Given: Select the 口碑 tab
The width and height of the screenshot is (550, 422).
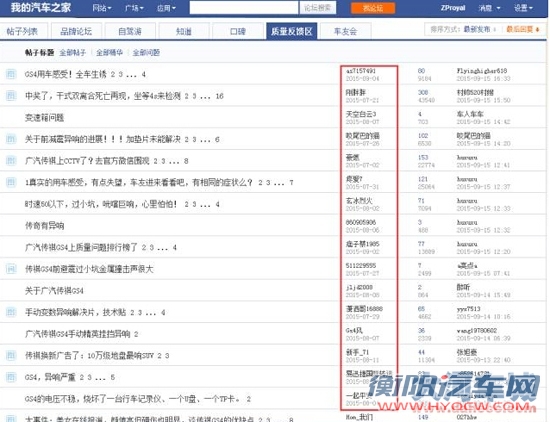Looking at the screenshot, I should coord(237,31).
